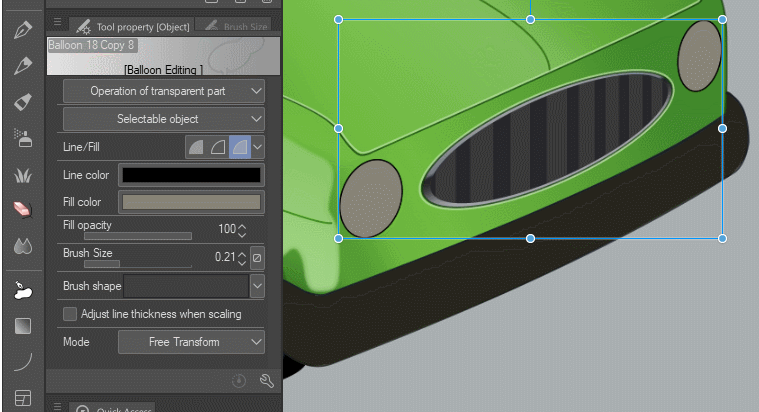Image resolution: width=759 pixels, height=412 pixels.
Task: Open tool property wrench settings
Action: [x=266, y=381]
